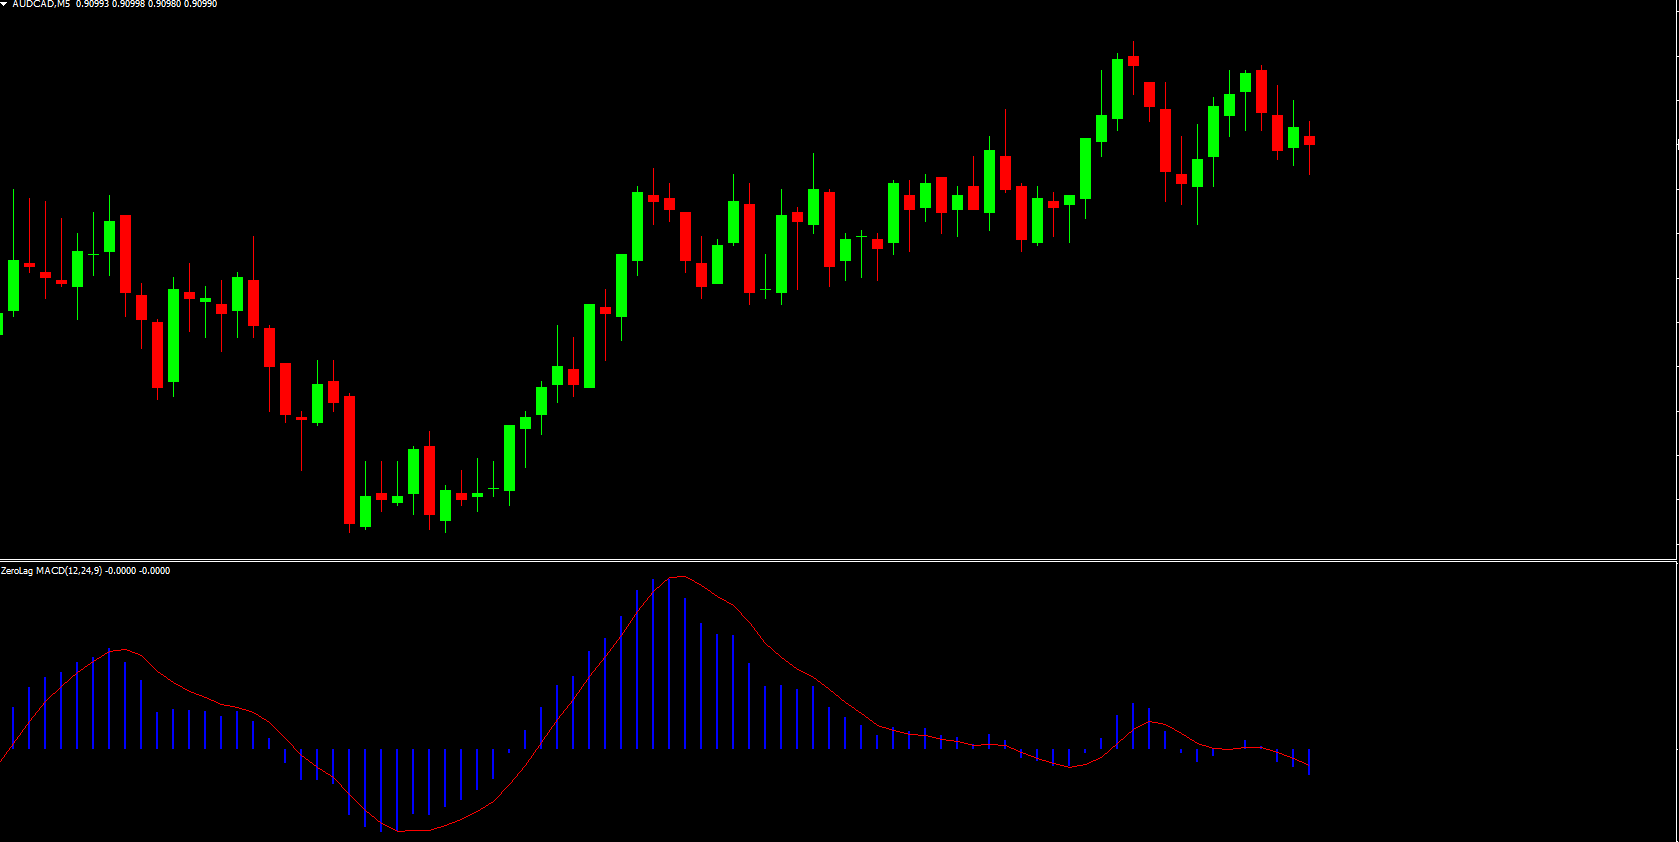Open the dropdown arrow beside AUDCAD,M5
Image resolution: width=1679 pixels, height=842 pixels.
pos(4,4)
